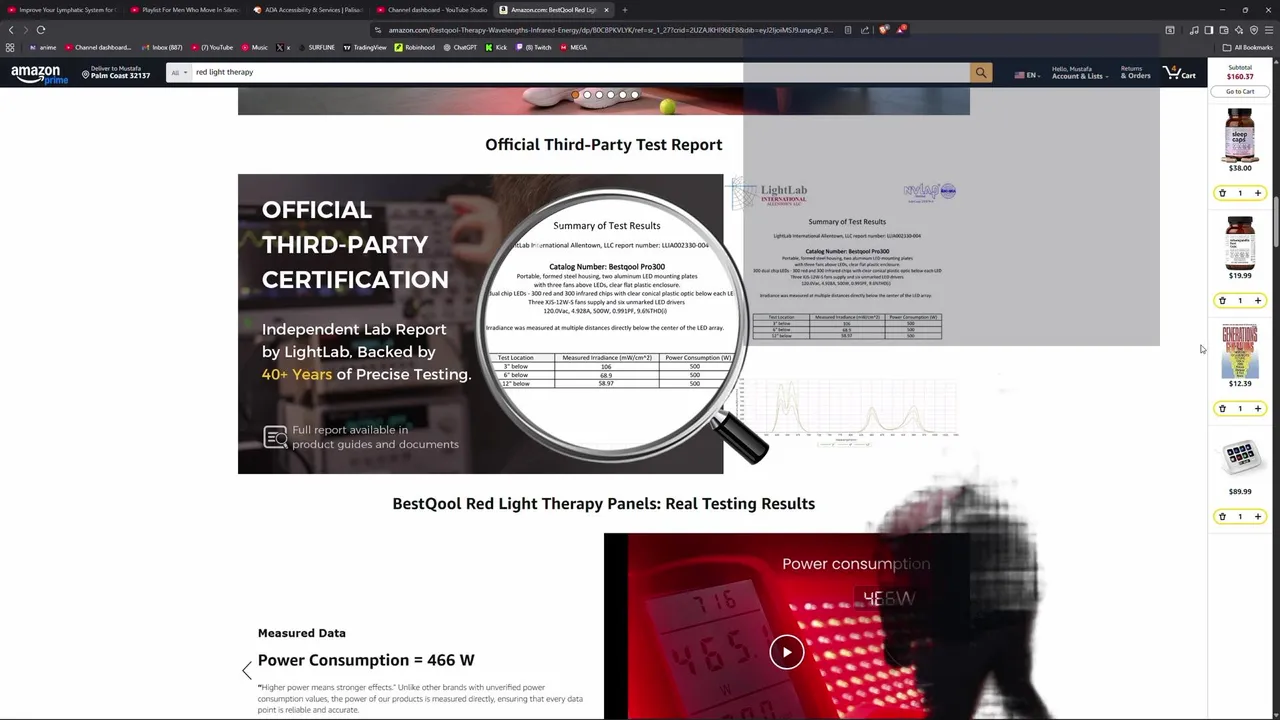Increase quantity of $38.00 sleep caps item
Viewport: 1280px width, 720px height.
1258,193
